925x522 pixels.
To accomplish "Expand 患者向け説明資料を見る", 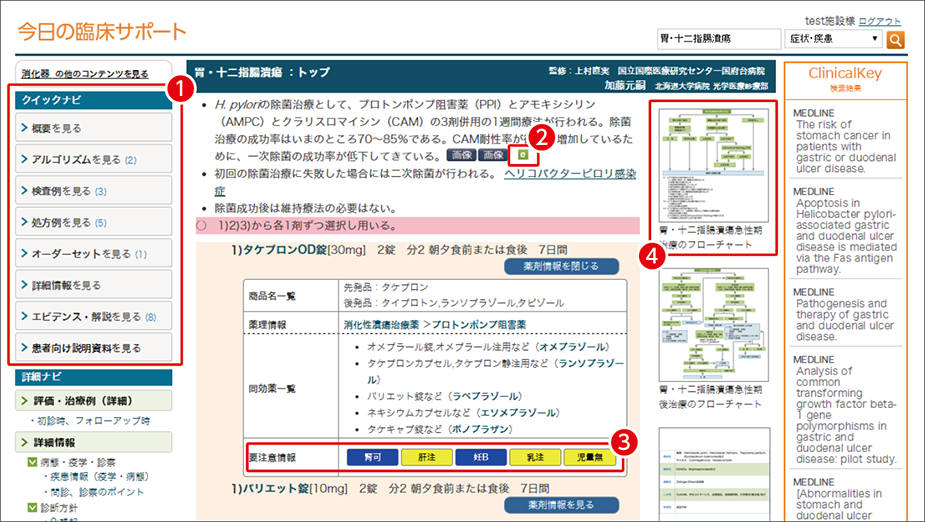I will click(94, 347).
